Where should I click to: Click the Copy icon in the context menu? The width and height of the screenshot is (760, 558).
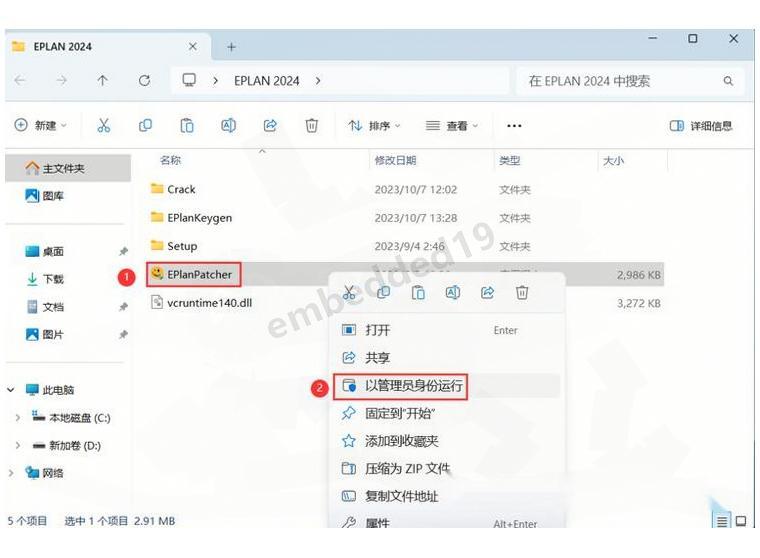(383, 292)
